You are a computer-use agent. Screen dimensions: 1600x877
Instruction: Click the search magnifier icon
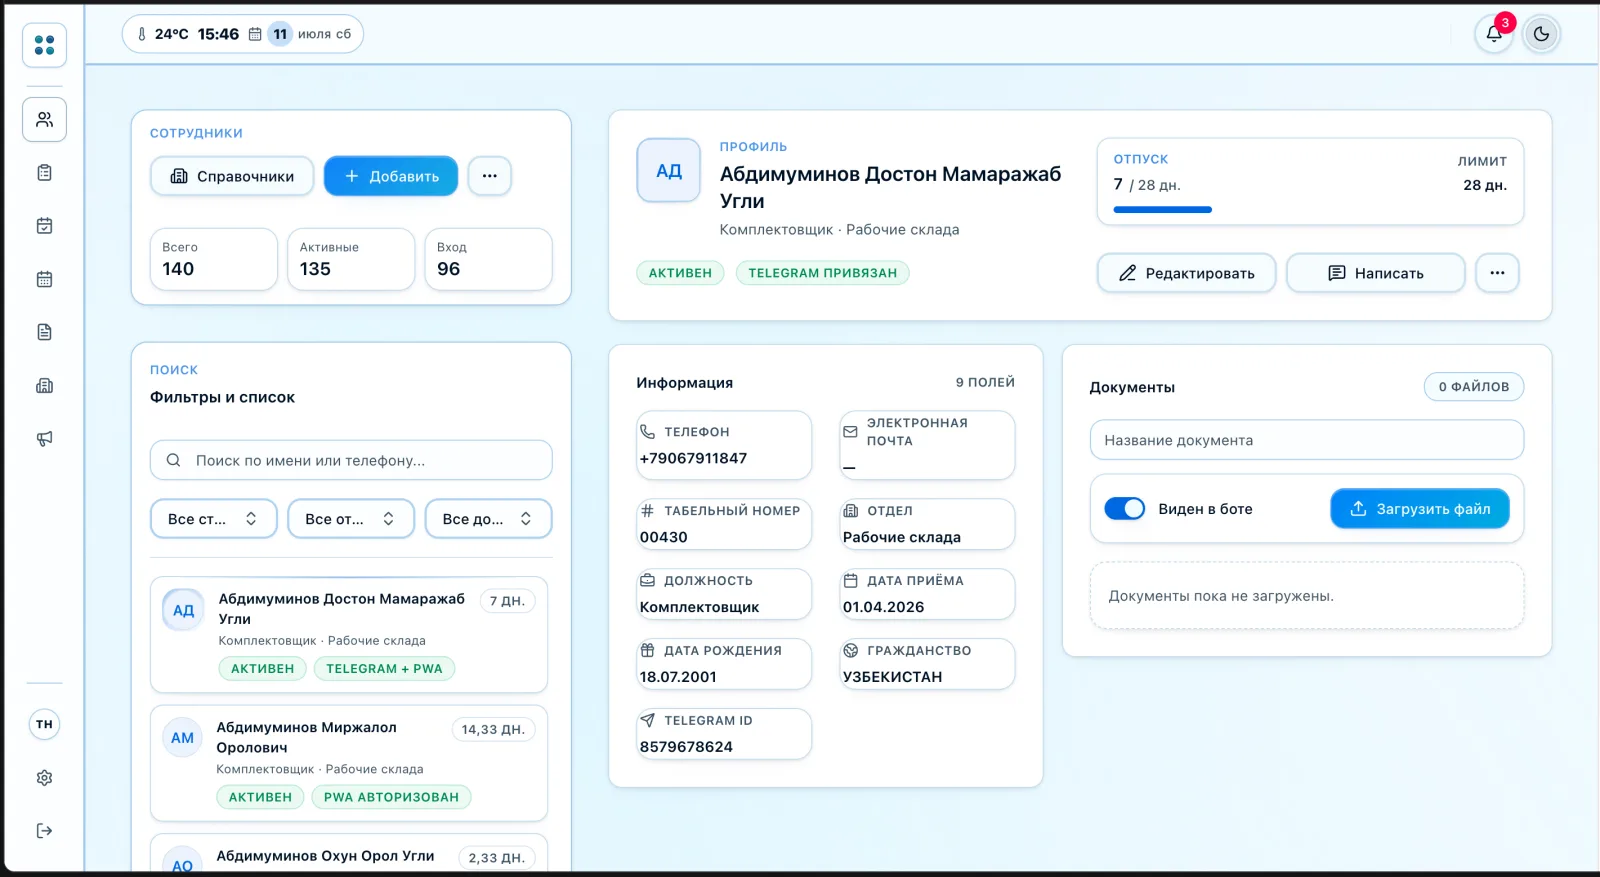click(173, 460)
